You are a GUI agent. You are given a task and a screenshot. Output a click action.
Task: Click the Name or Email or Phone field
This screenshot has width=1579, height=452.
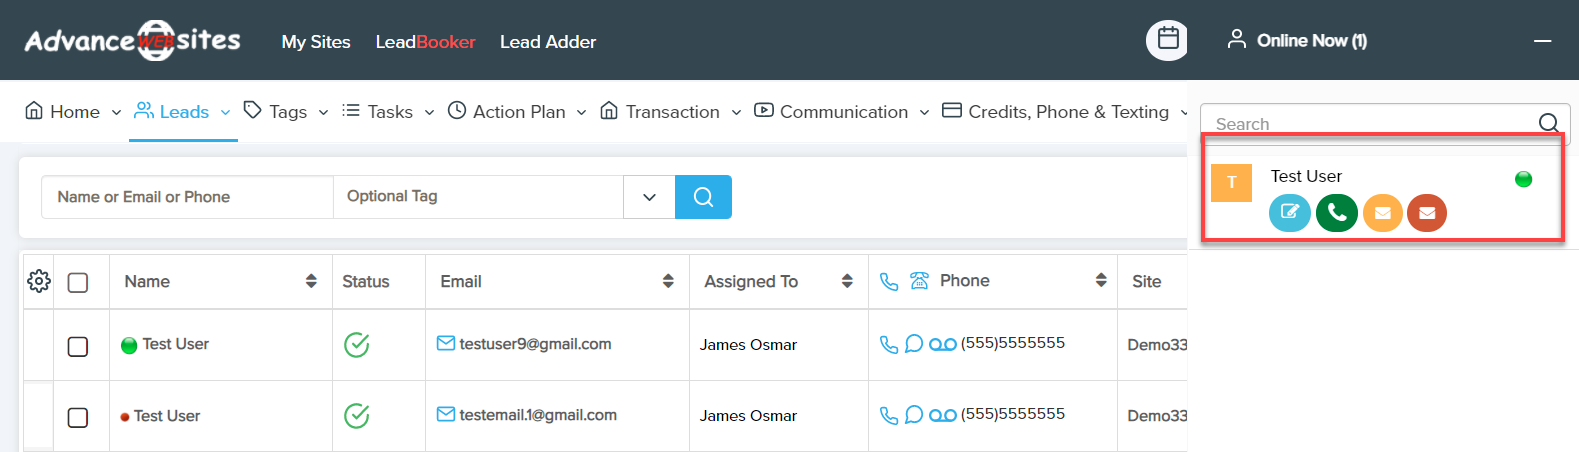(187, 197)
